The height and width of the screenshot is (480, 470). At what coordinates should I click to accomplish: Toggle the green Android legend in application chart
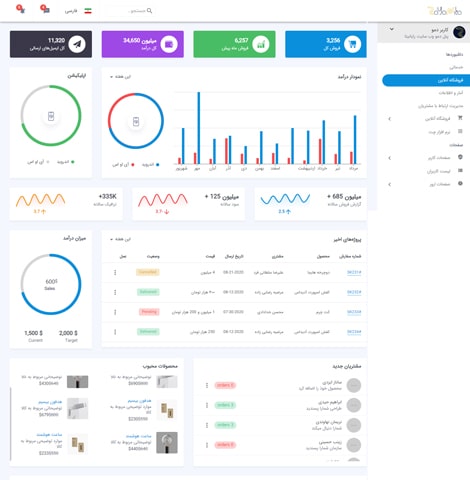point(66,162)
